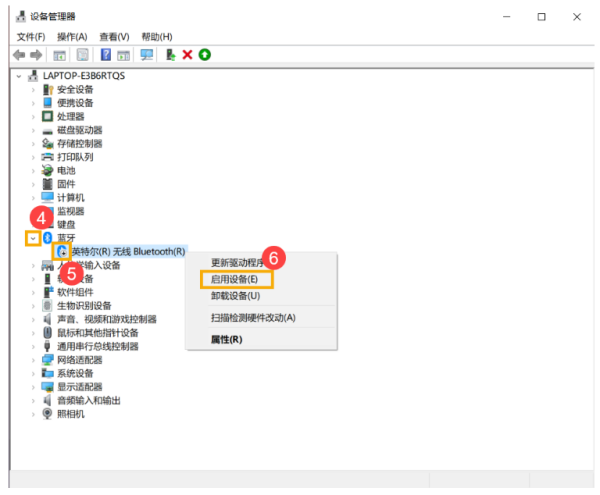Screen dimensions: 600x495
Task: Select the 照相机 tree item
Action: (x=70, y=413)
